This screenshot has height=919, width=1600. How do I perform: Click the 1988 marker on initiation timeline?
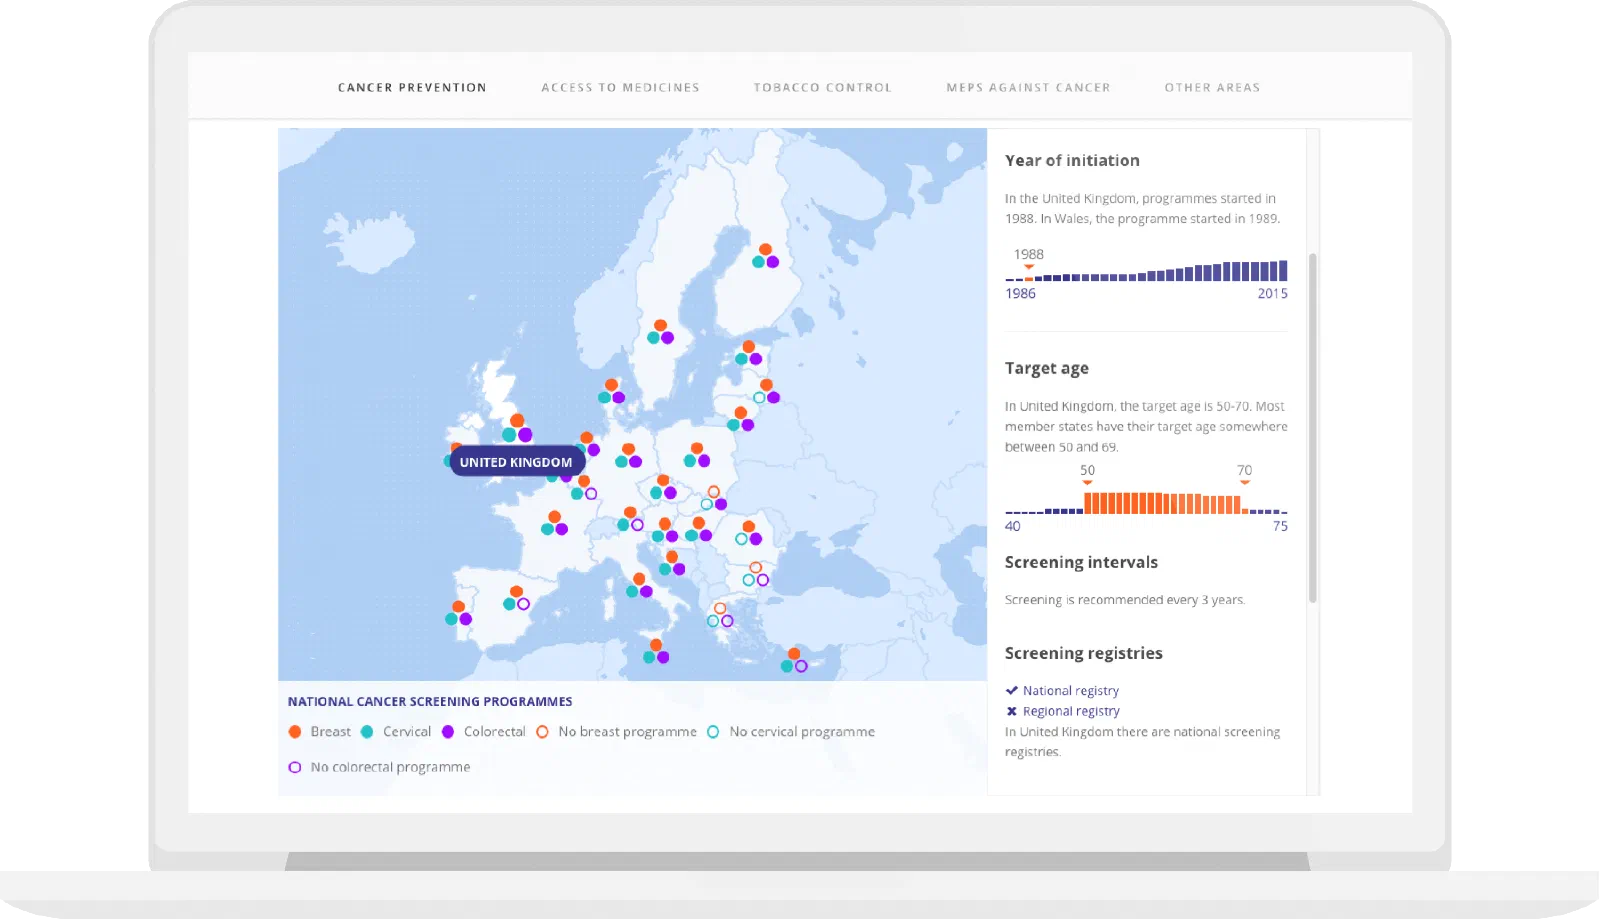coord(1029,267)
